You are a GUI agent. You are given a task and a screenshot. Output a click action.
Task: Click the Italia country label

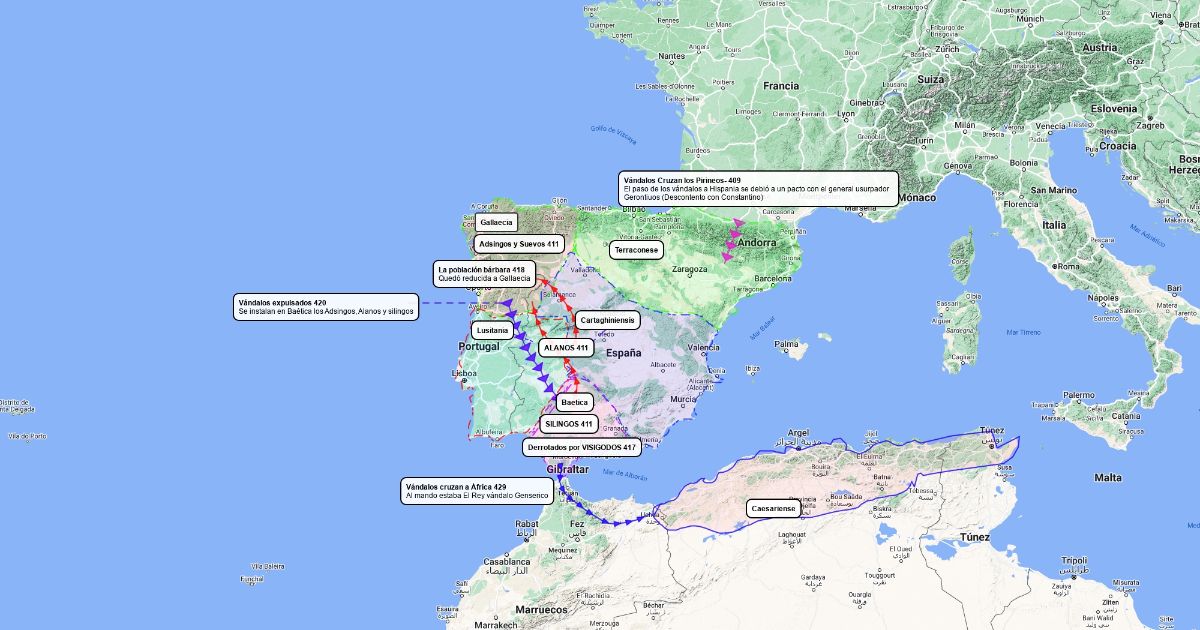[x=1055, y=225]
